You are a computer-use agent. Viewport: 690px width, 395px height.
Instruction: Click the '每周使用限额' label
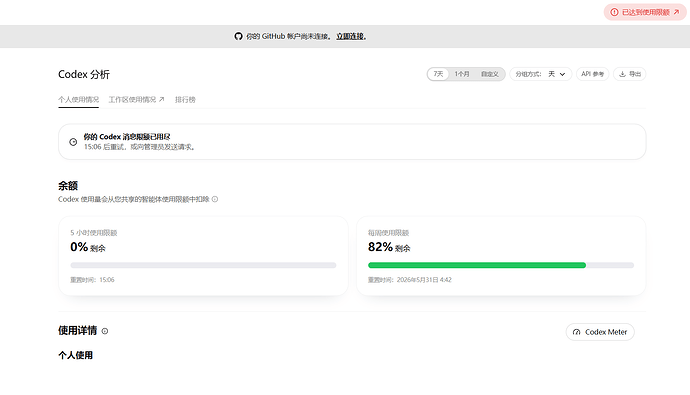click(x=389, y=233)
